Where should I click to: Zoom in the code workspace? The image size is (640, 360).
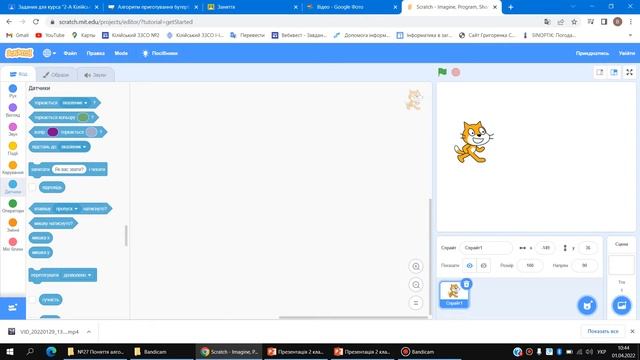coord(416,266)
